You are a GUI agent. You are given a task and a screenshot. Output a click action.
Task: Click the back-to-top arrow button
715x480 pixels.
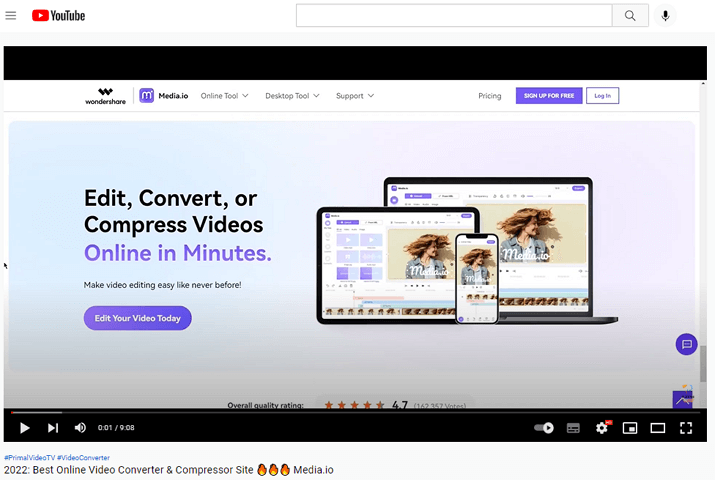(x=683, y=400)
